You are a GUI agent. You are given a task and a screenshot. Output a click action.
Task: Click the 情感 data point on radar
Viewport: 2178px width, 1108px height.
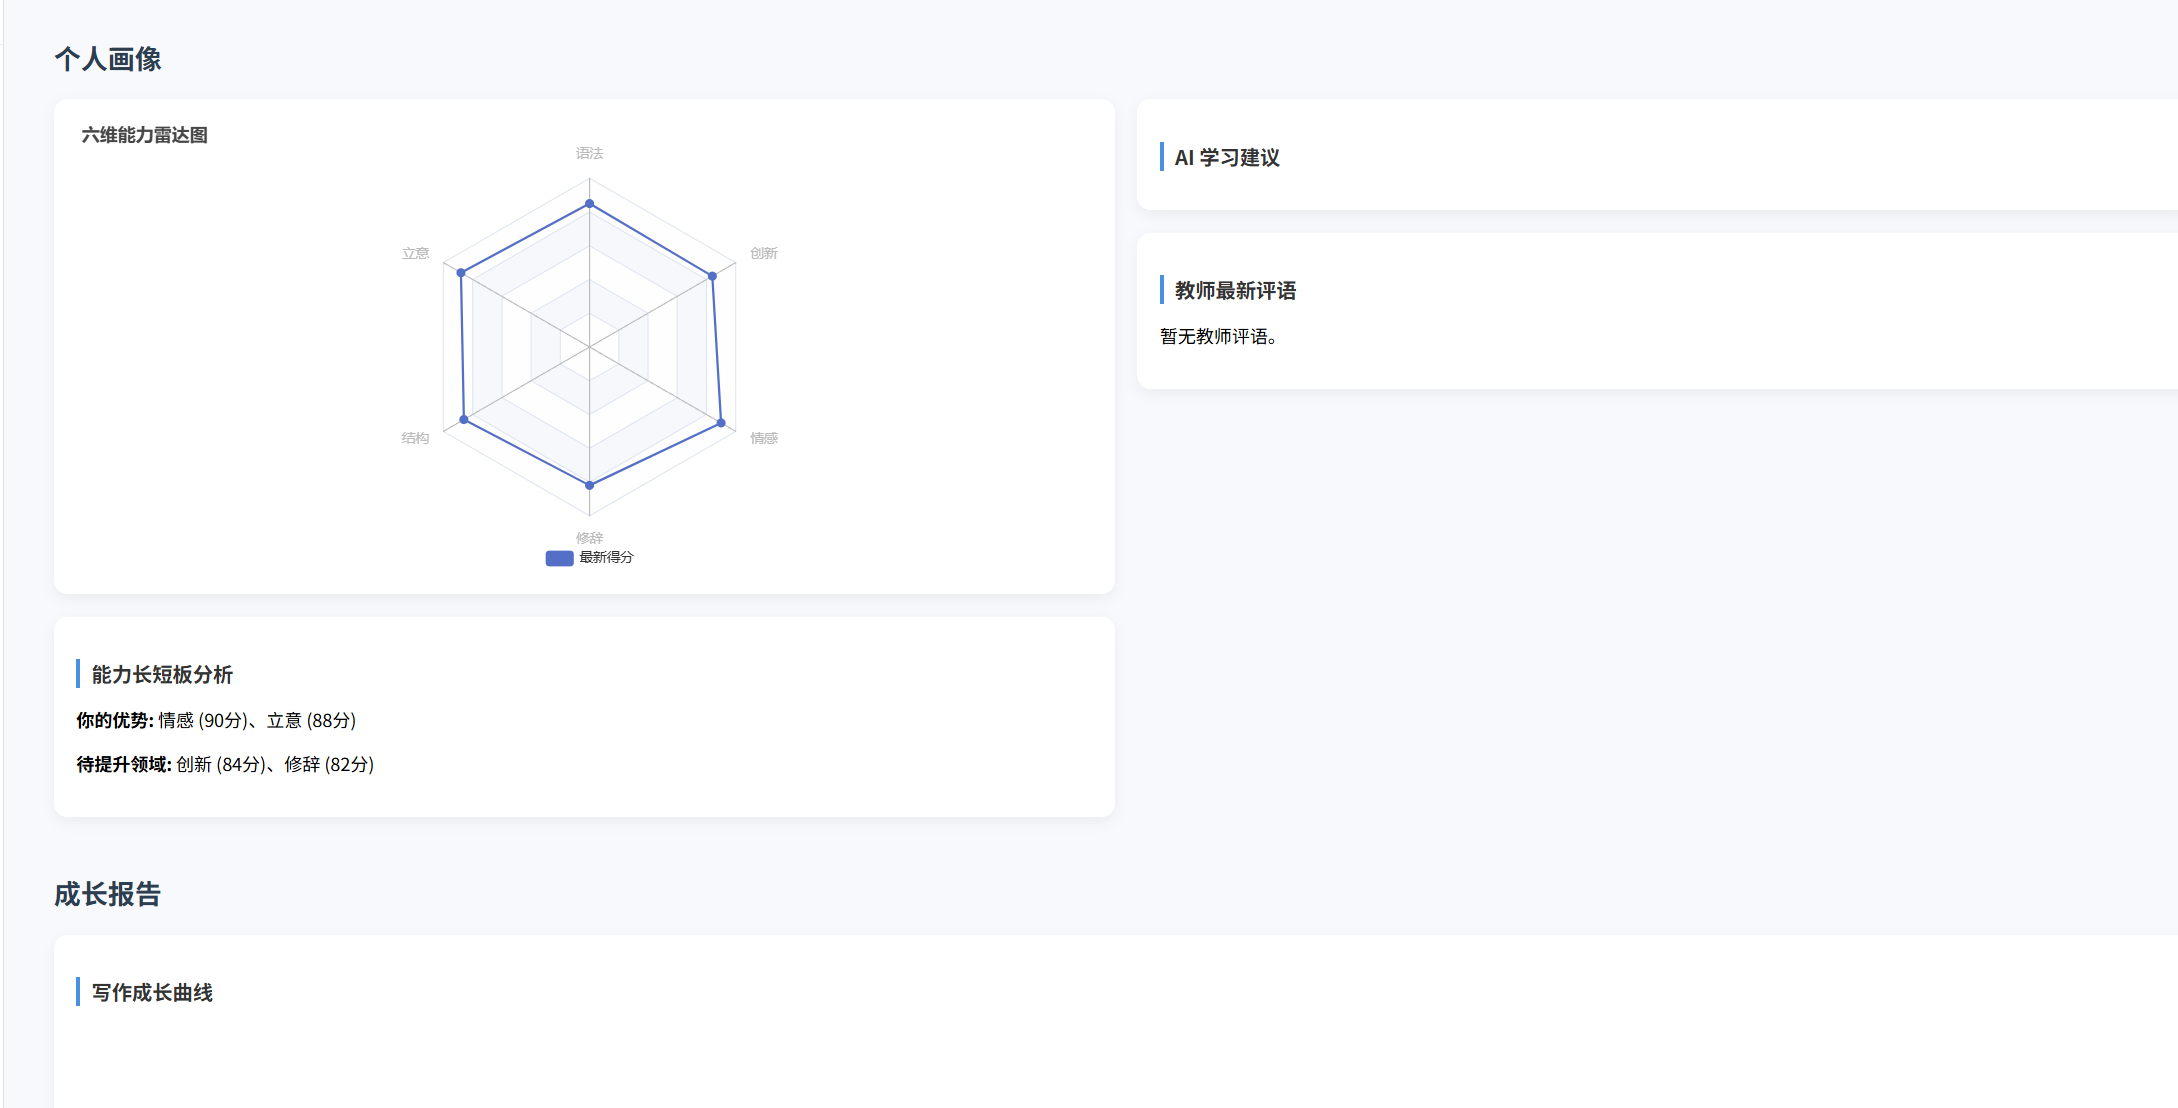coord(721,423)
